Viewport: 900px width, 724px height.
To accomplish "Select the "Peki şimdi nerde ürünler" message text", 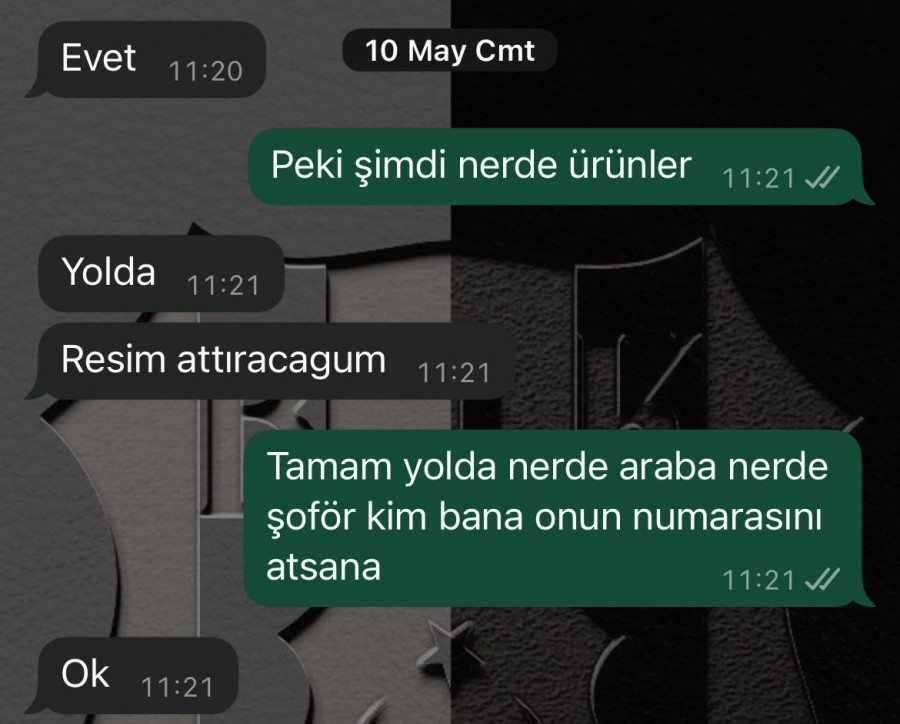I will [481, 165].
